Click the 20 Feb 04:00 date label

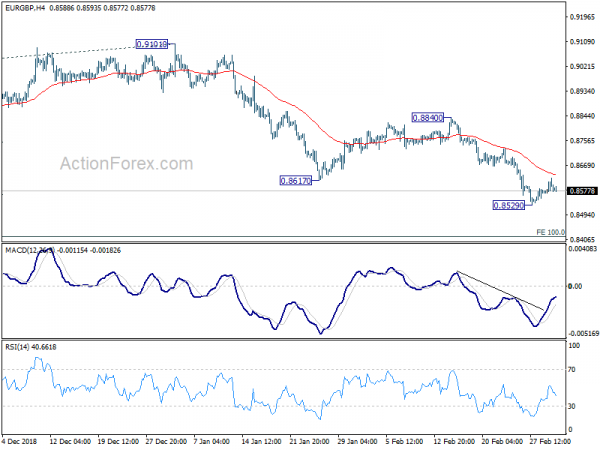(x=502, y=441)
